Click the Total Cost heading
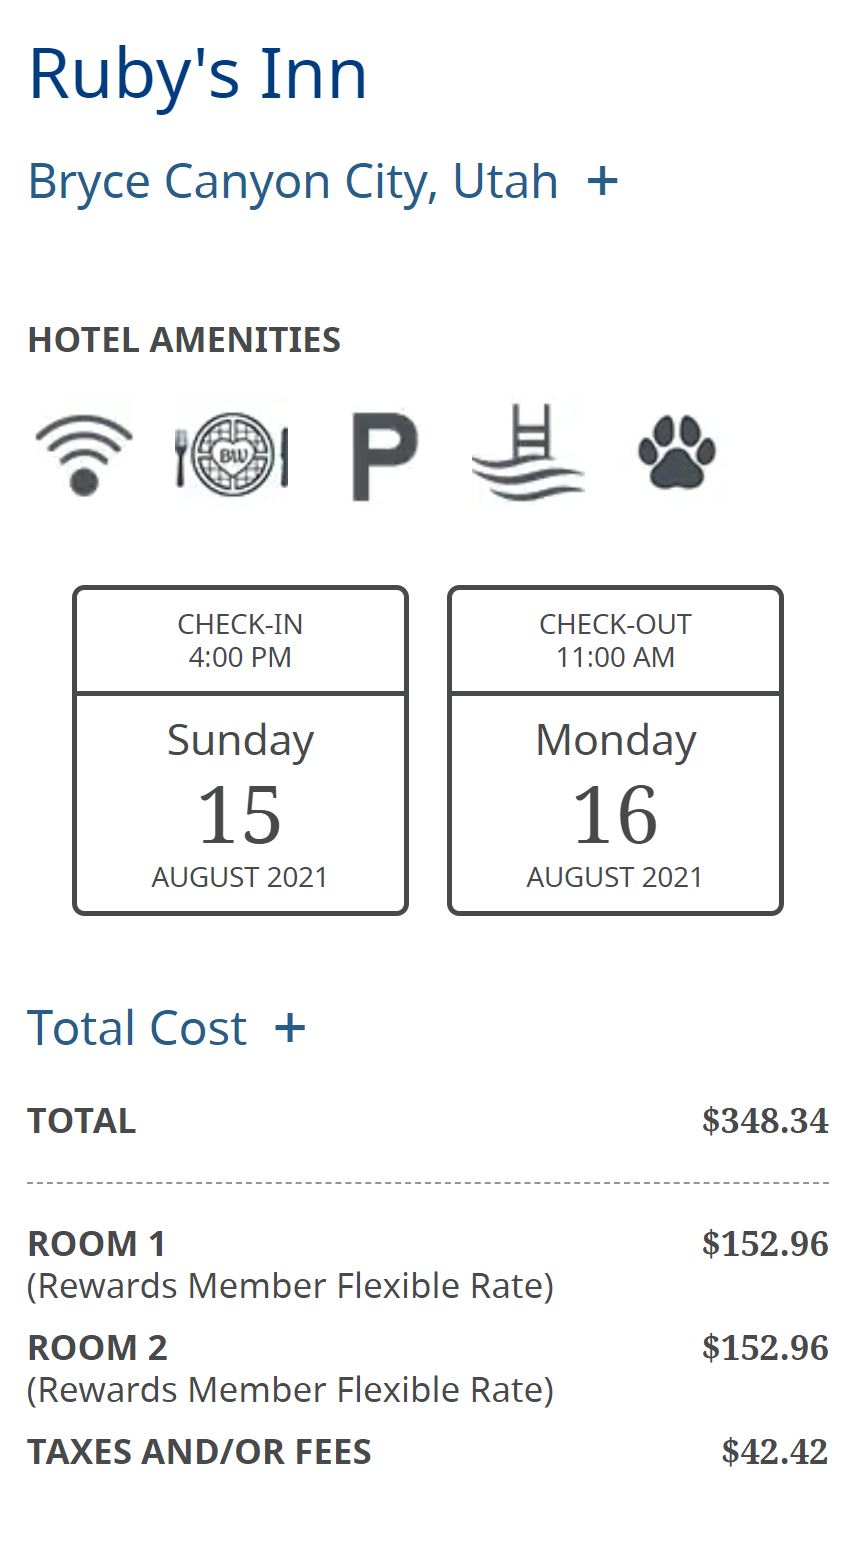This screenshot has width=864, height=1549. (137, 1028)
